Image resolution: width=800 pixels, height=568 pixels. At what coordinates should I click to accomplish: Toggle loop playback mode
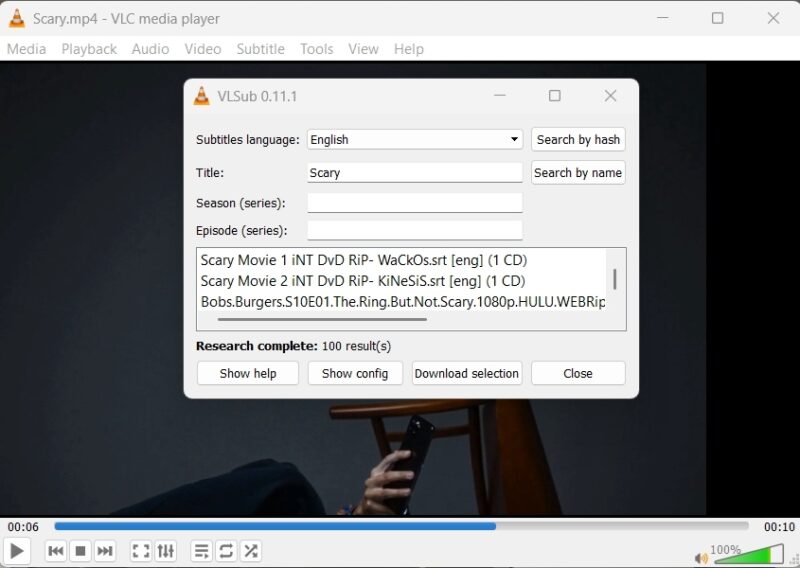226,551
